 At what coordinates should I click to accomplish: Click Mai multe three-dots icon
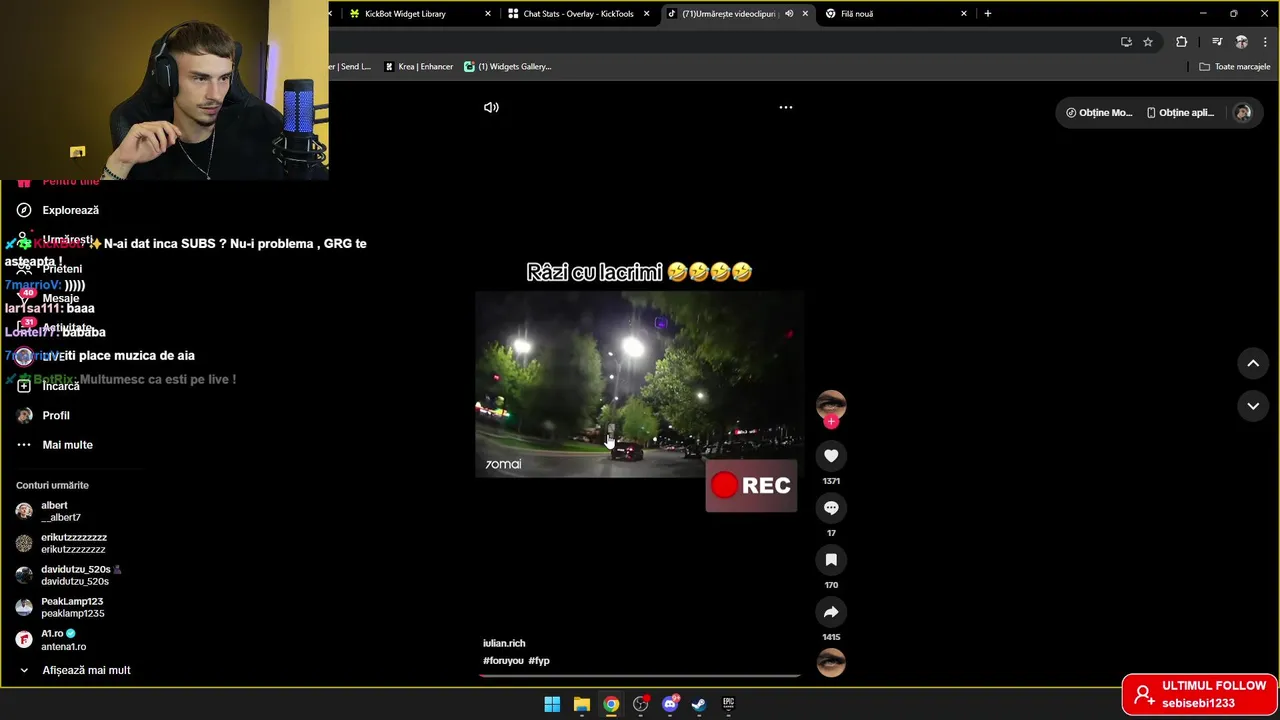(24, 445)
